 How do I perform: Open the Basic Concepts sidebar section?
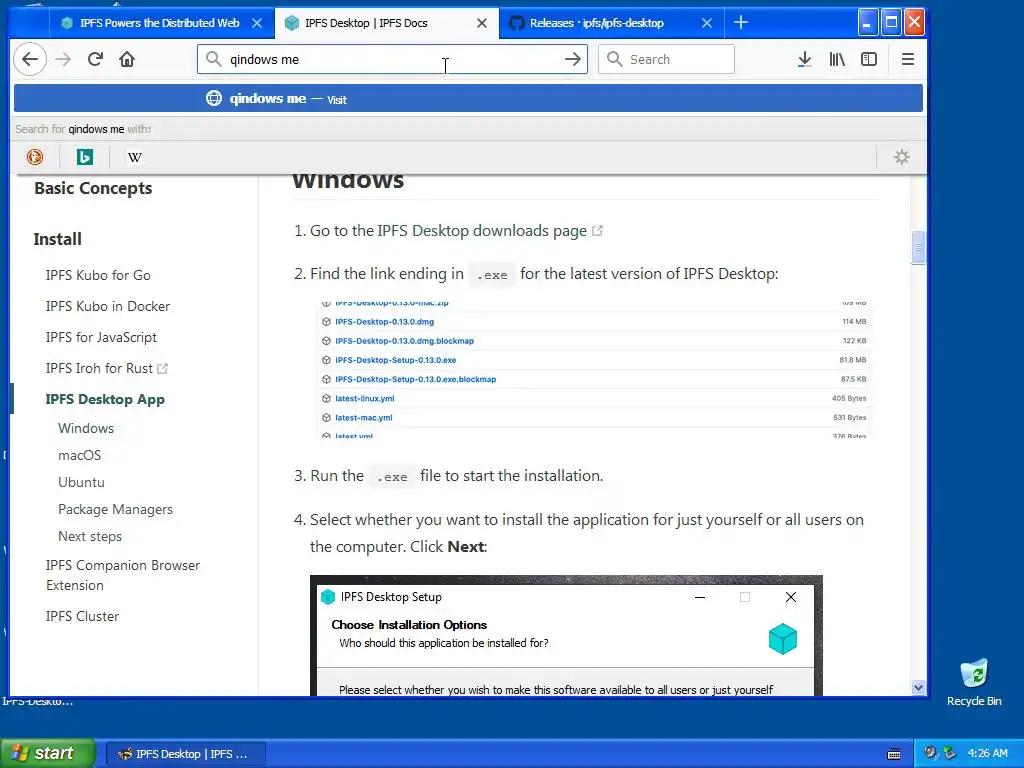93,188
